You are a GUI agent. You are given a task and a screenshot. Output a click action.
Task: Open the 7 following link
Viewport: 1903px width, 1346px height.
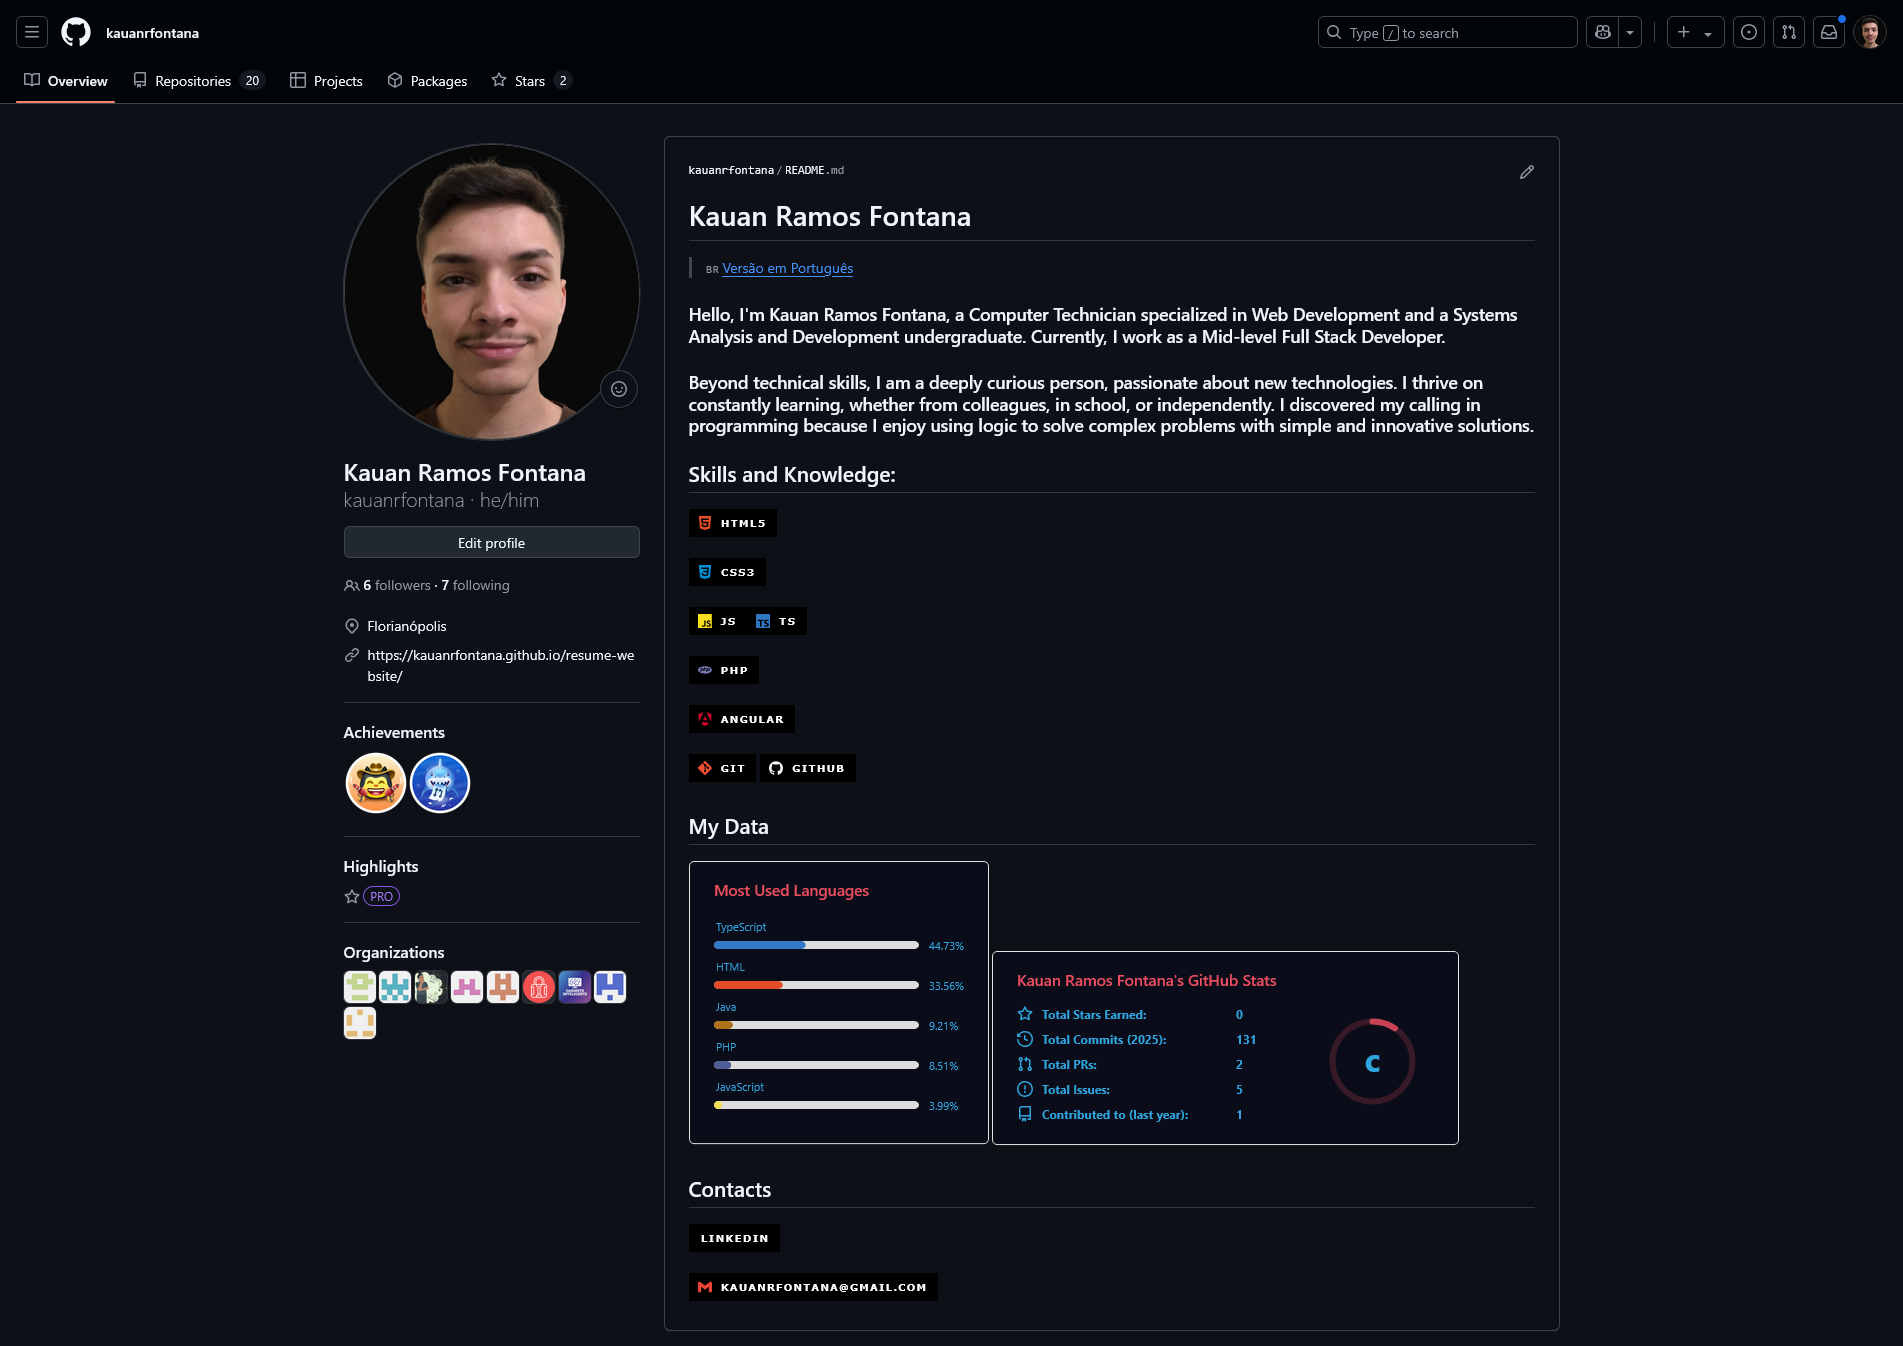(475, 585)
